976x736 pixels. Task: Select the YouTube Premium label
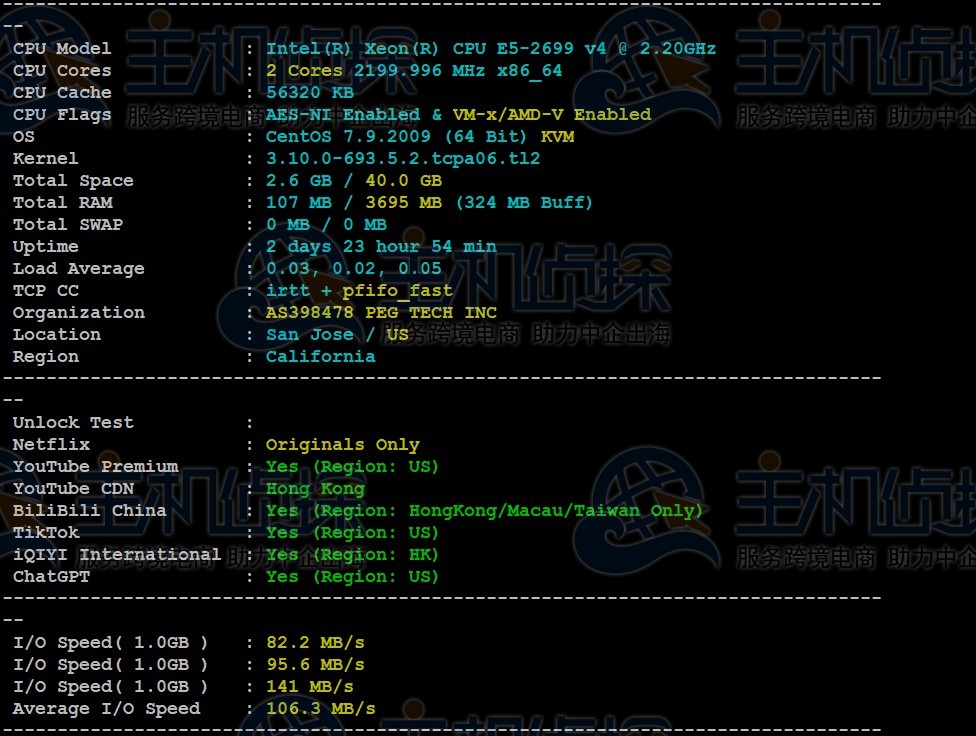pos(95,467)
